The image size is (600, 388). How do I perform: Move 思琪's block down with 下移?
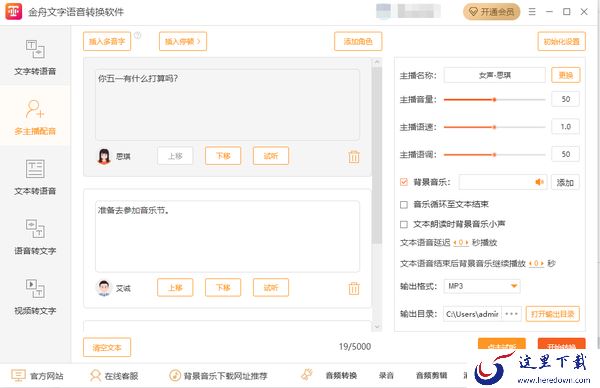(x=223, y=156)
